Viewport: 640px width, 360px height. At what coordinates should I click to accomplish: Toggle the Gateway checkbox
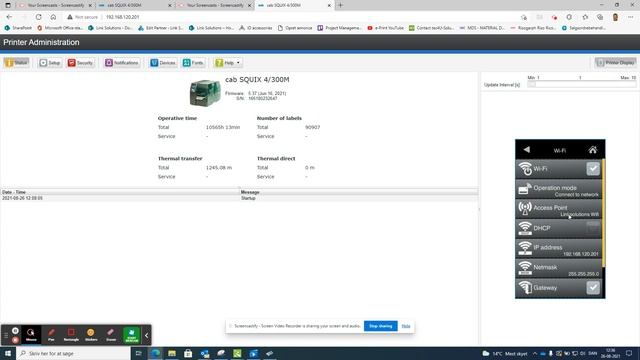[593, 288]
